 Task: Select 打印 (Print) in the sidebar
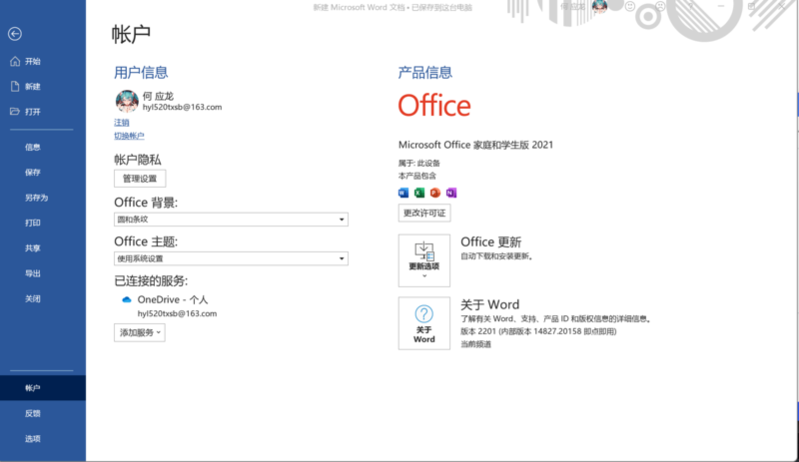[x=33, y=223]
